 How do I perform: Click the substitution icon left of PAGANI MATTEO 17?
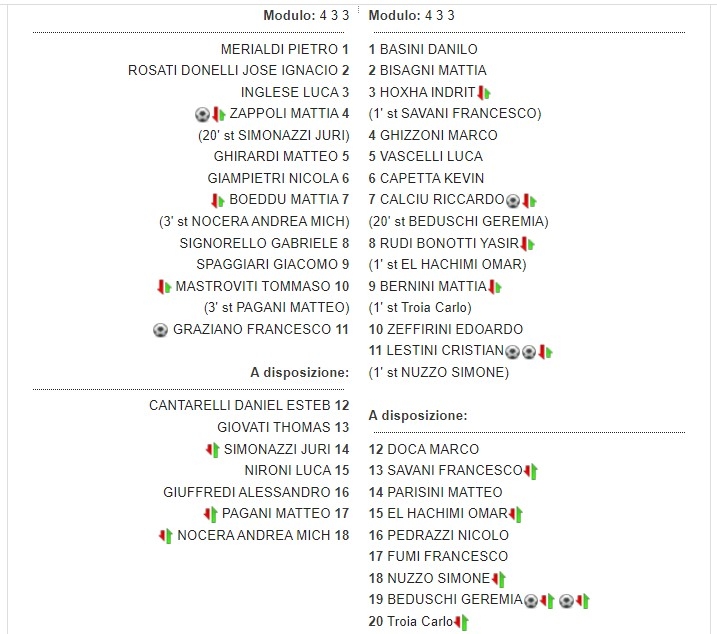pyautogui.click(x=210, y=514)
